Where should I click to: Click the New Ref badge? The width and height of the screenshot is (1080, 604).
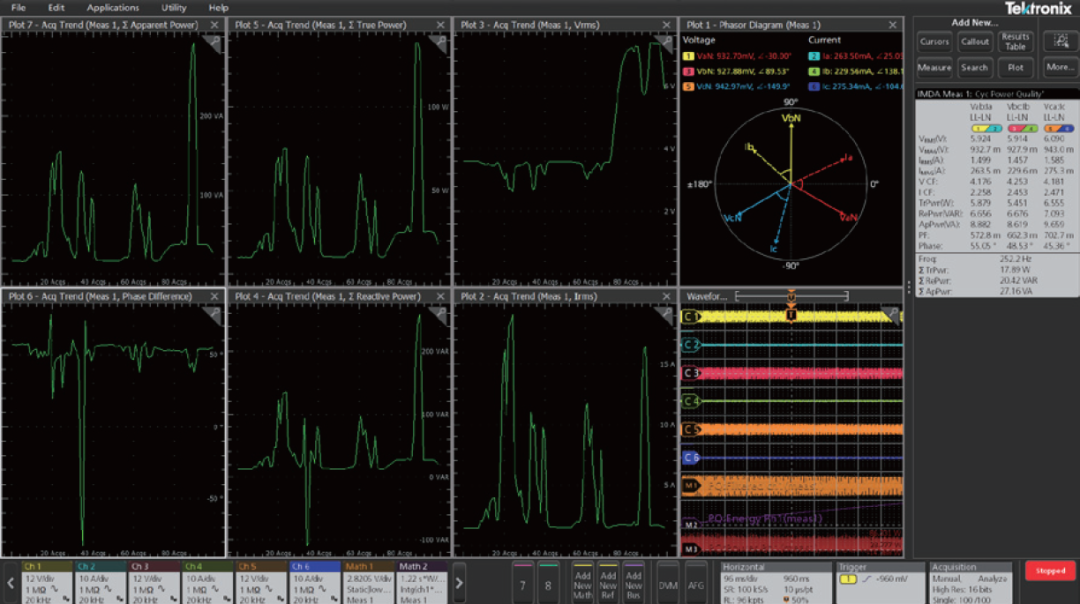tap(608, 584)
